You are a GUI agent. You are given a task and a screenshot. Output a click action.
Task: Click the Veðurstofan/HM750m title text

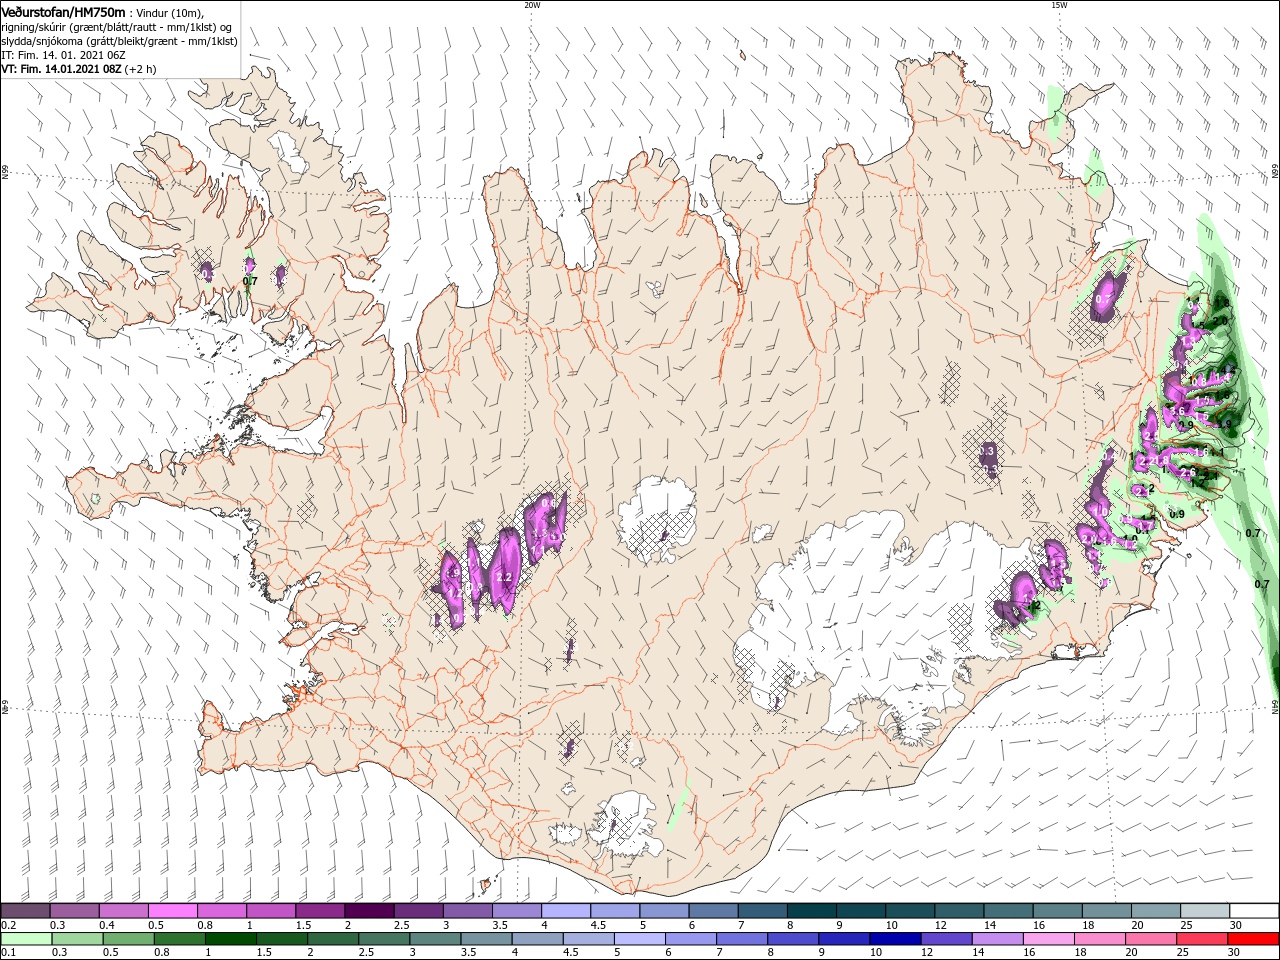point(64,11)
